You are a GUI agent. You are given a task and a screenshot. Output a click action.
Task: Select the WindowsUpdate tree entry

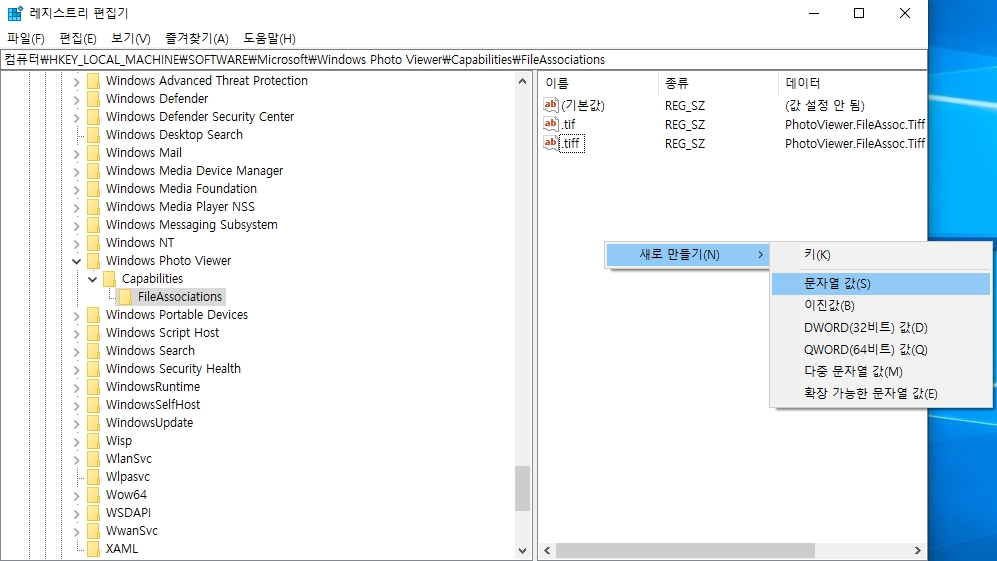tap(149, 423)
